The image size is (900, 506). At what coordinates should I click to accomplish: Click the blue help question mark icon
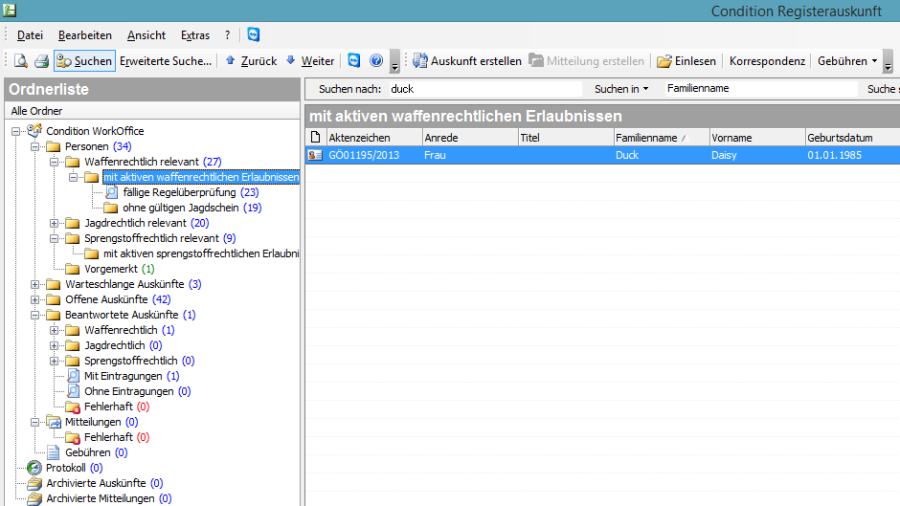tap(376, 61)
